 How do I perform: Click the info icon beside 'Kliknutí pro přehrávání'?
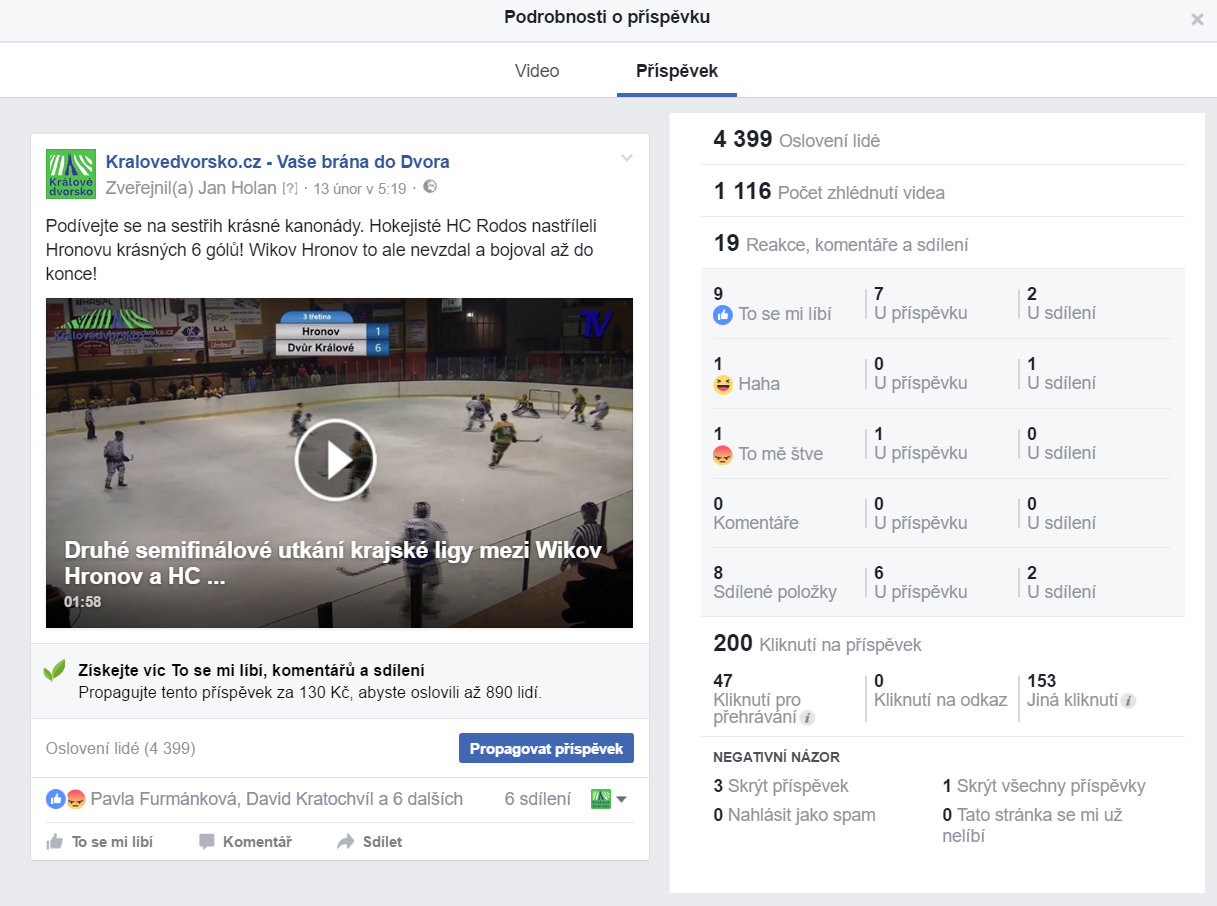pyautogui.click(x=807, y=718)
